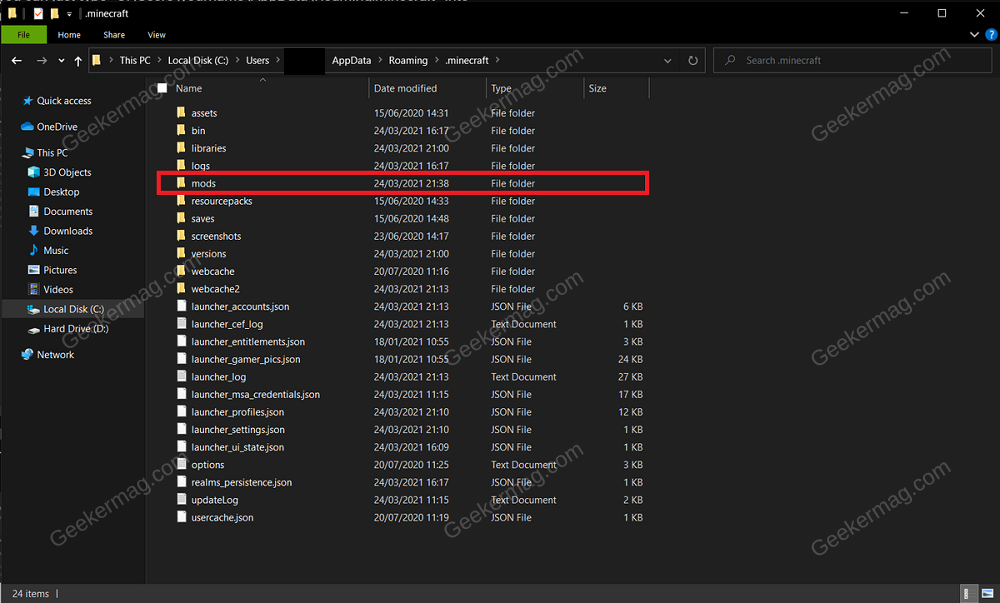Open Pictures in the navigation pane
The height and width of the screenshot is (603, 1000).
(60, 270)
